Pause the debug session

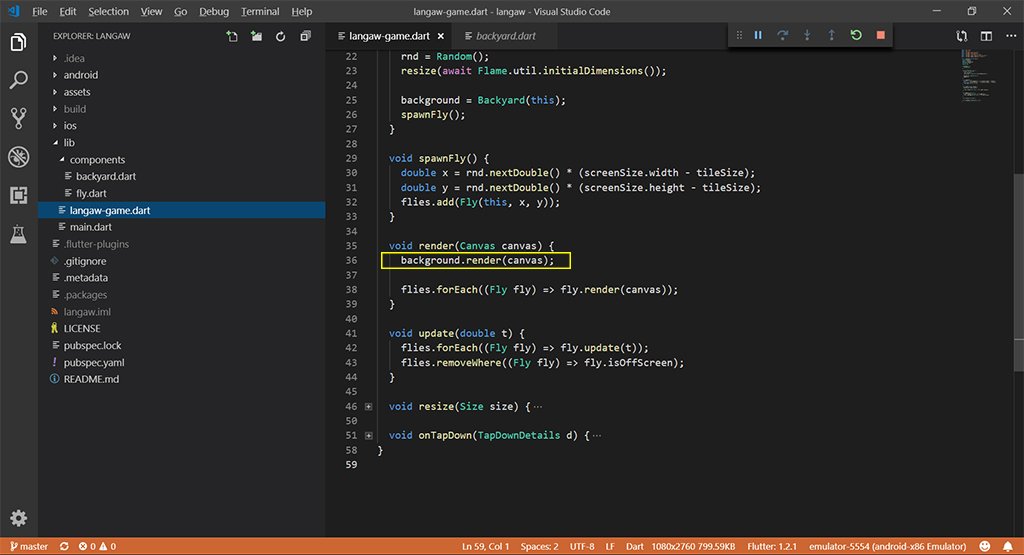pos(758,35)
